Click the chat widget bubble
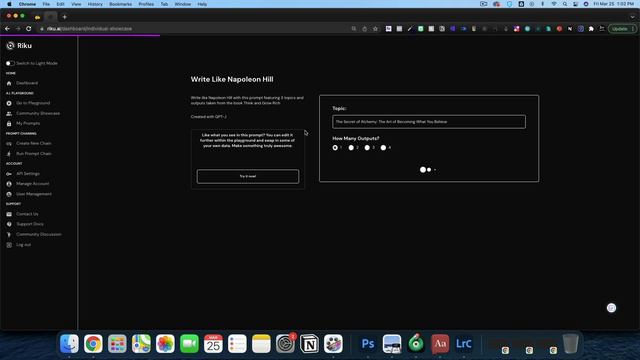This screenshot has height=360, width=640. tap(611, 308)
